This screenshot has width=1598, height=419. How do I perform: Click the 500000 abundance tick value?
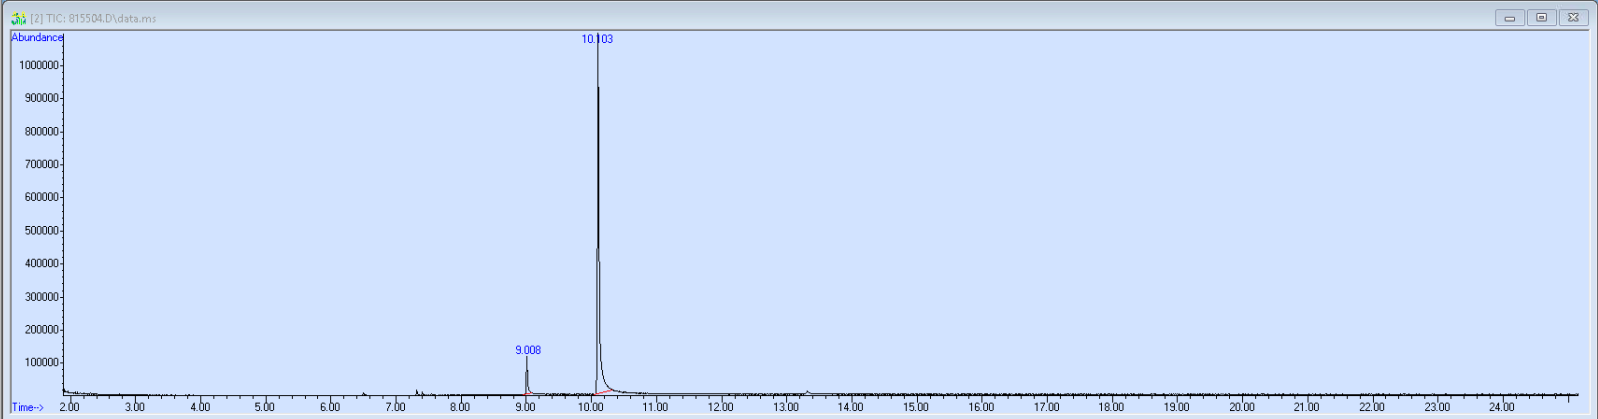(42, 230)
